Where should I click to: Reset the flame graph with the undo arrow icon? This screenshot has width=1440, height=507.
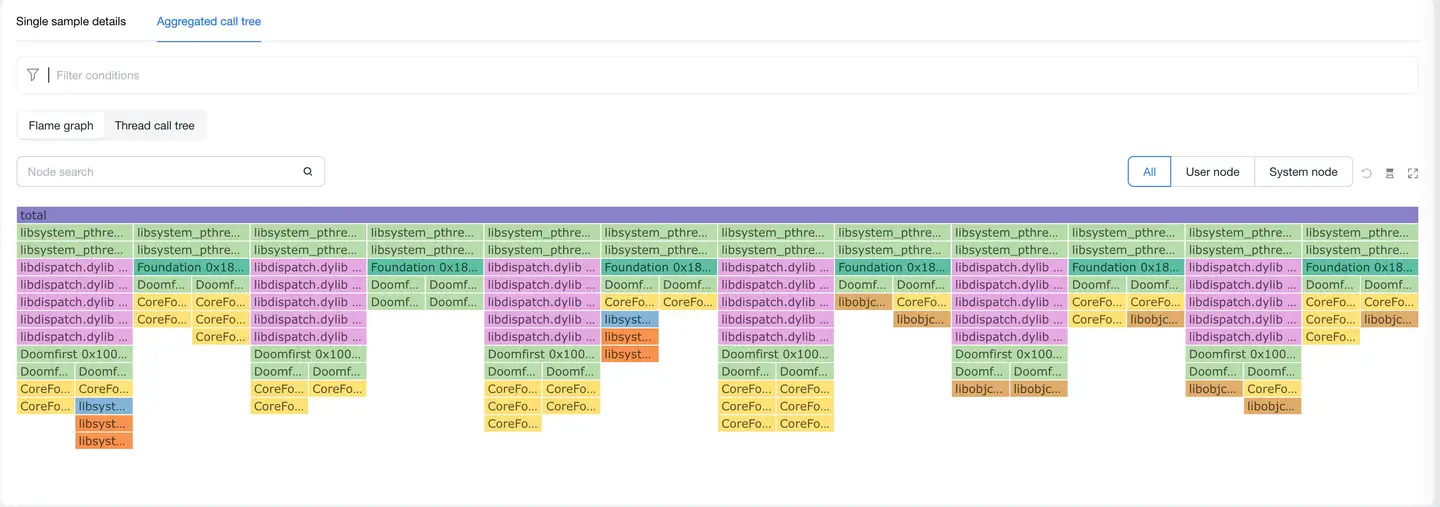(x=1366, y=173)
